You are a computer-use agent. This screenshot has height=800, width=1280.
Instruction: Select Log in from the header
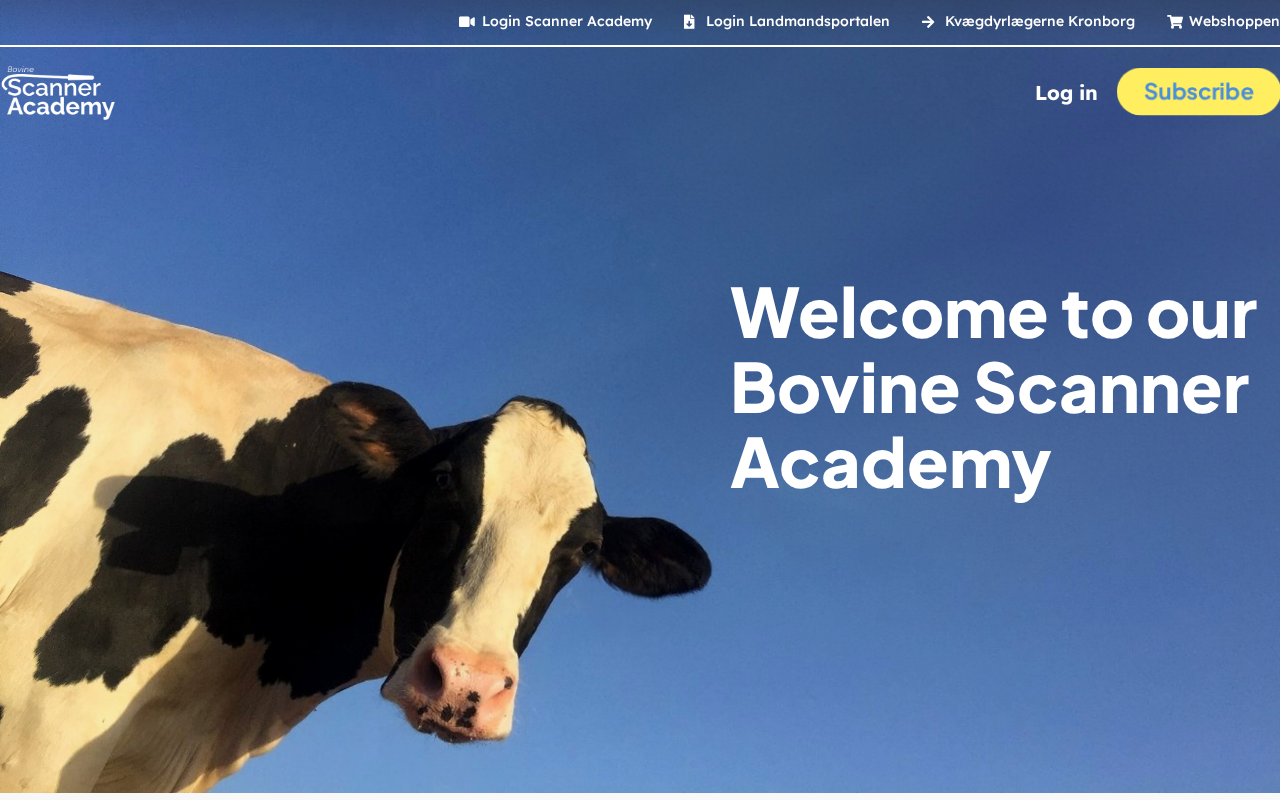tap(1066, 92)
